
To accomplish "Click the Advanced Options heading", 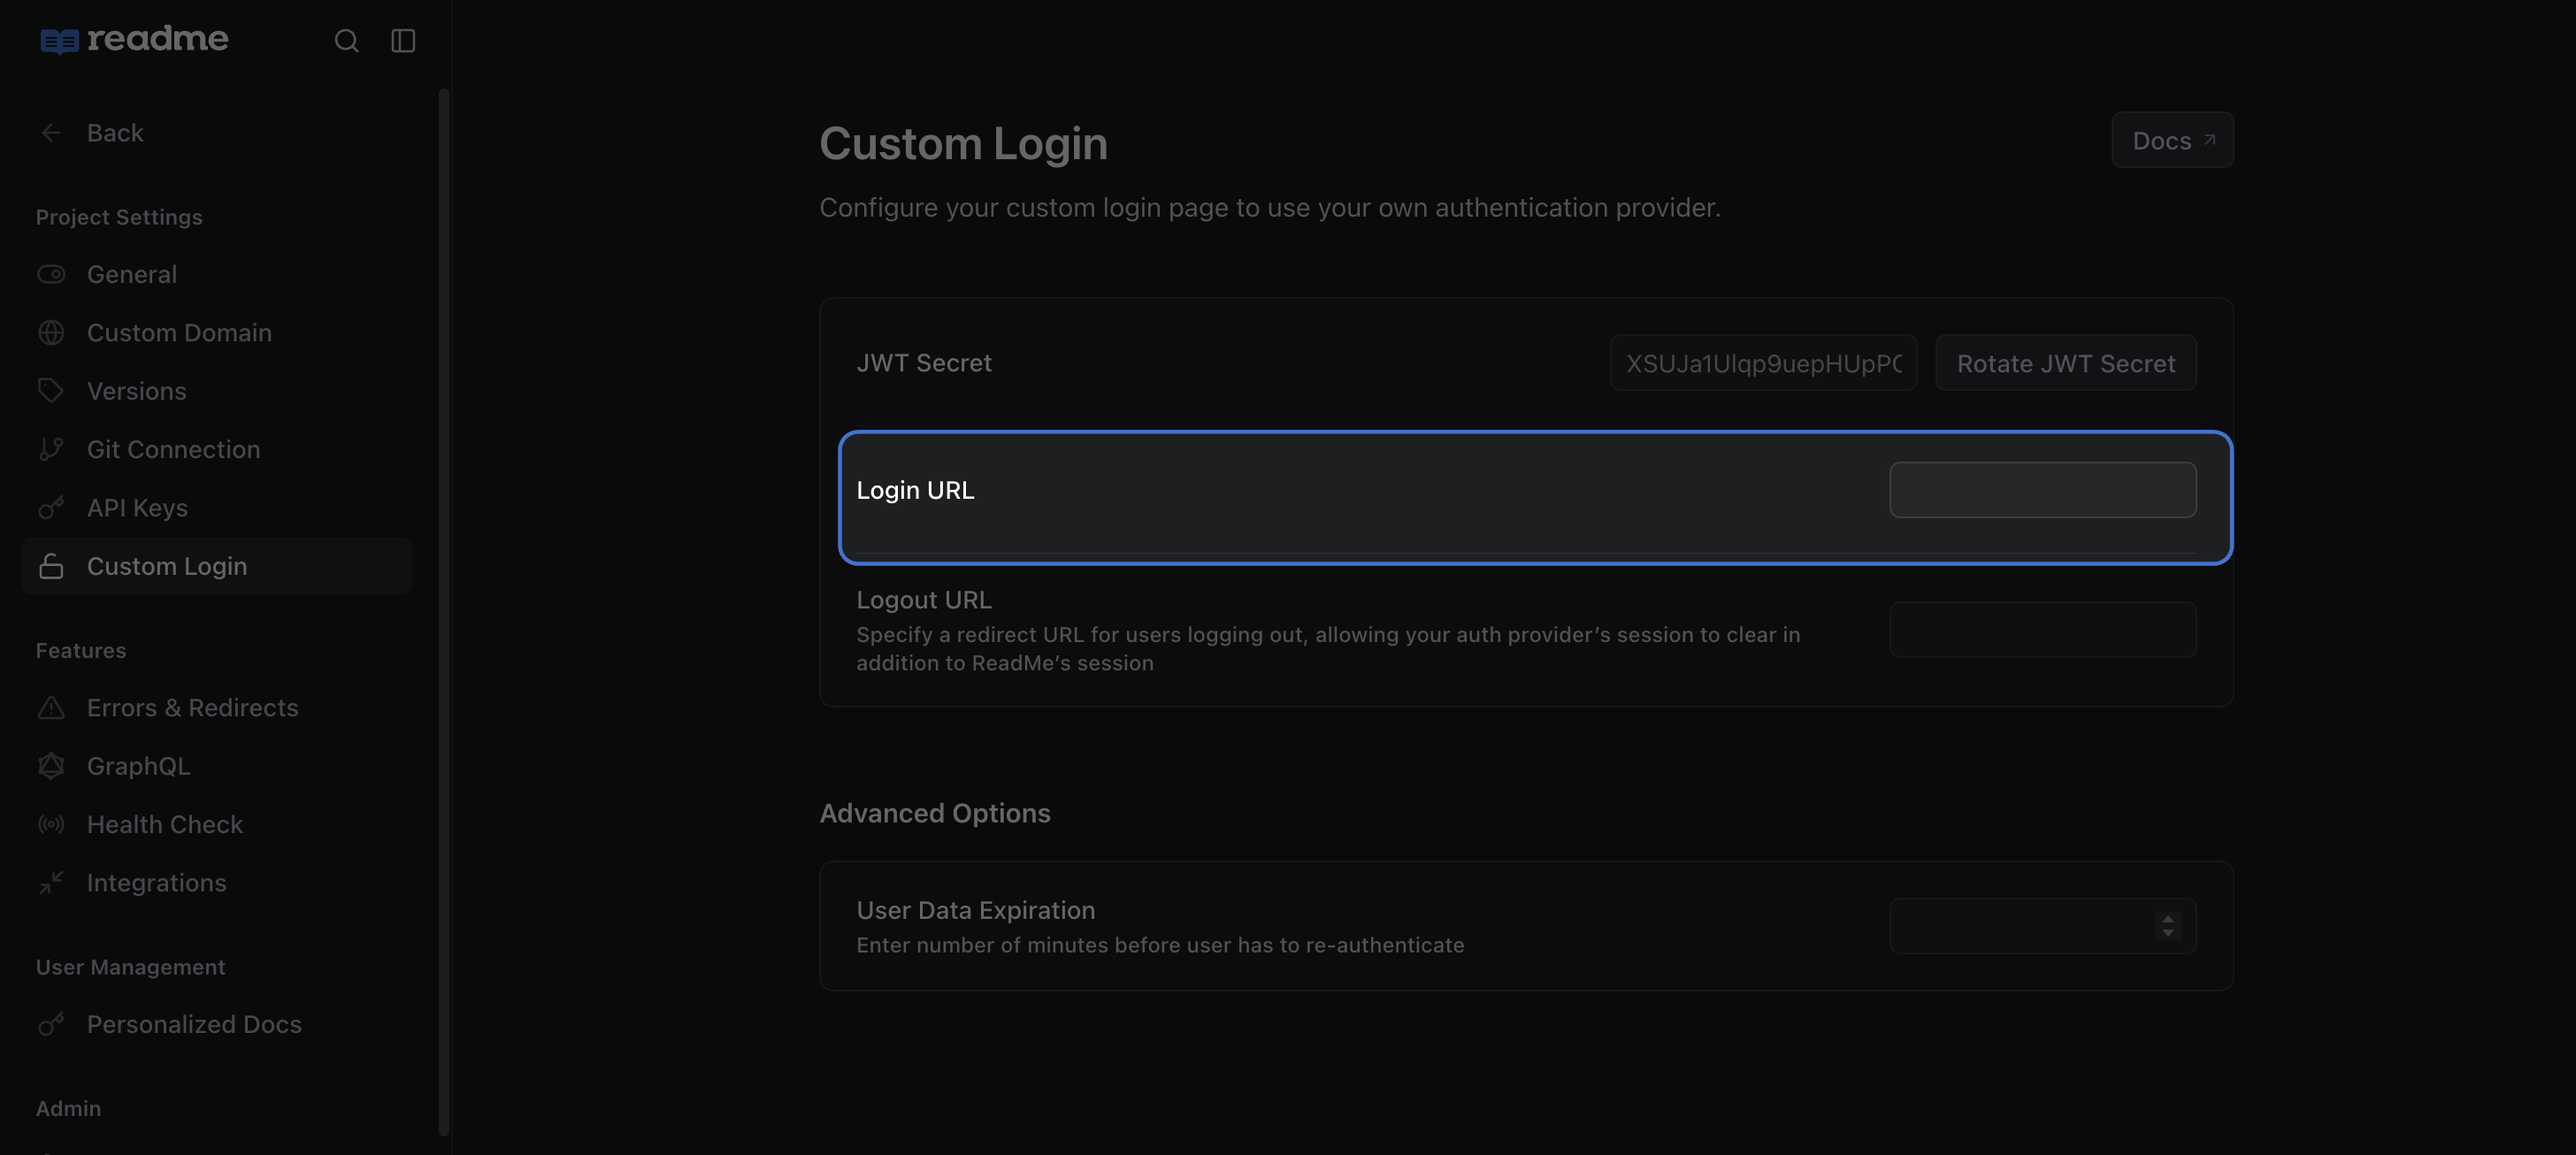I will point(935,813).
